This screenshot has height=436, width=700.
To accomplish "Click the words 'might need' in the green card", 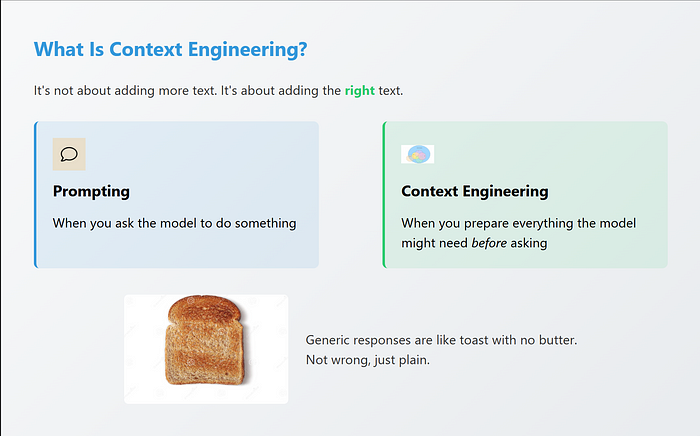I will click(434, 243).
